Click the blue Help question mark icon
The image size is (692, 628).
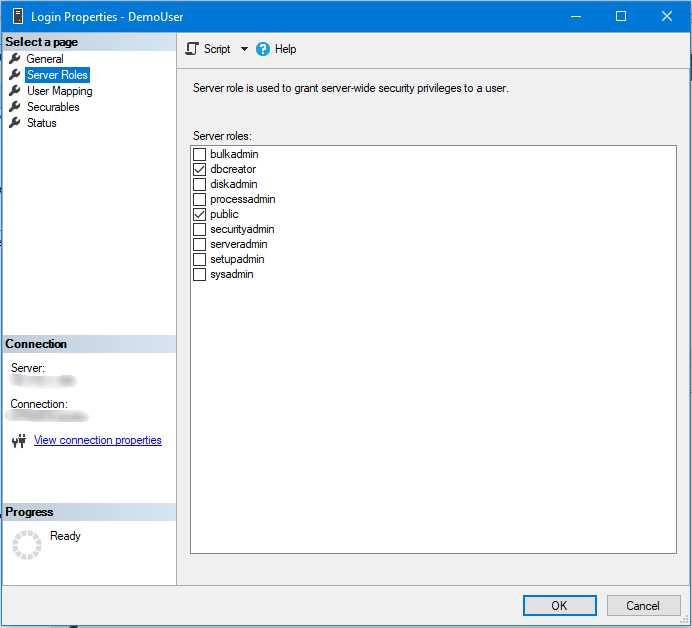263,49
